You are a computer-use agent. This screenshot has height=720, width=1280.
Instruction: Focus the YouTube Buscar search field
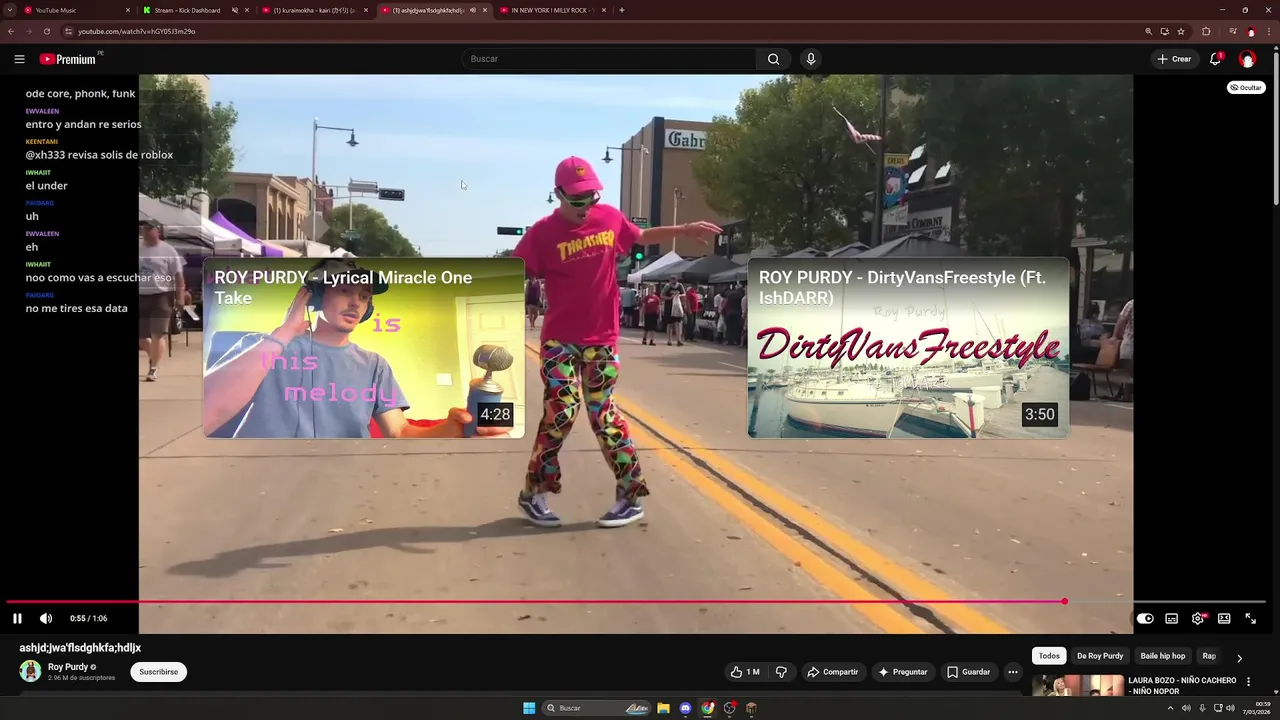[x=608, y=59]
